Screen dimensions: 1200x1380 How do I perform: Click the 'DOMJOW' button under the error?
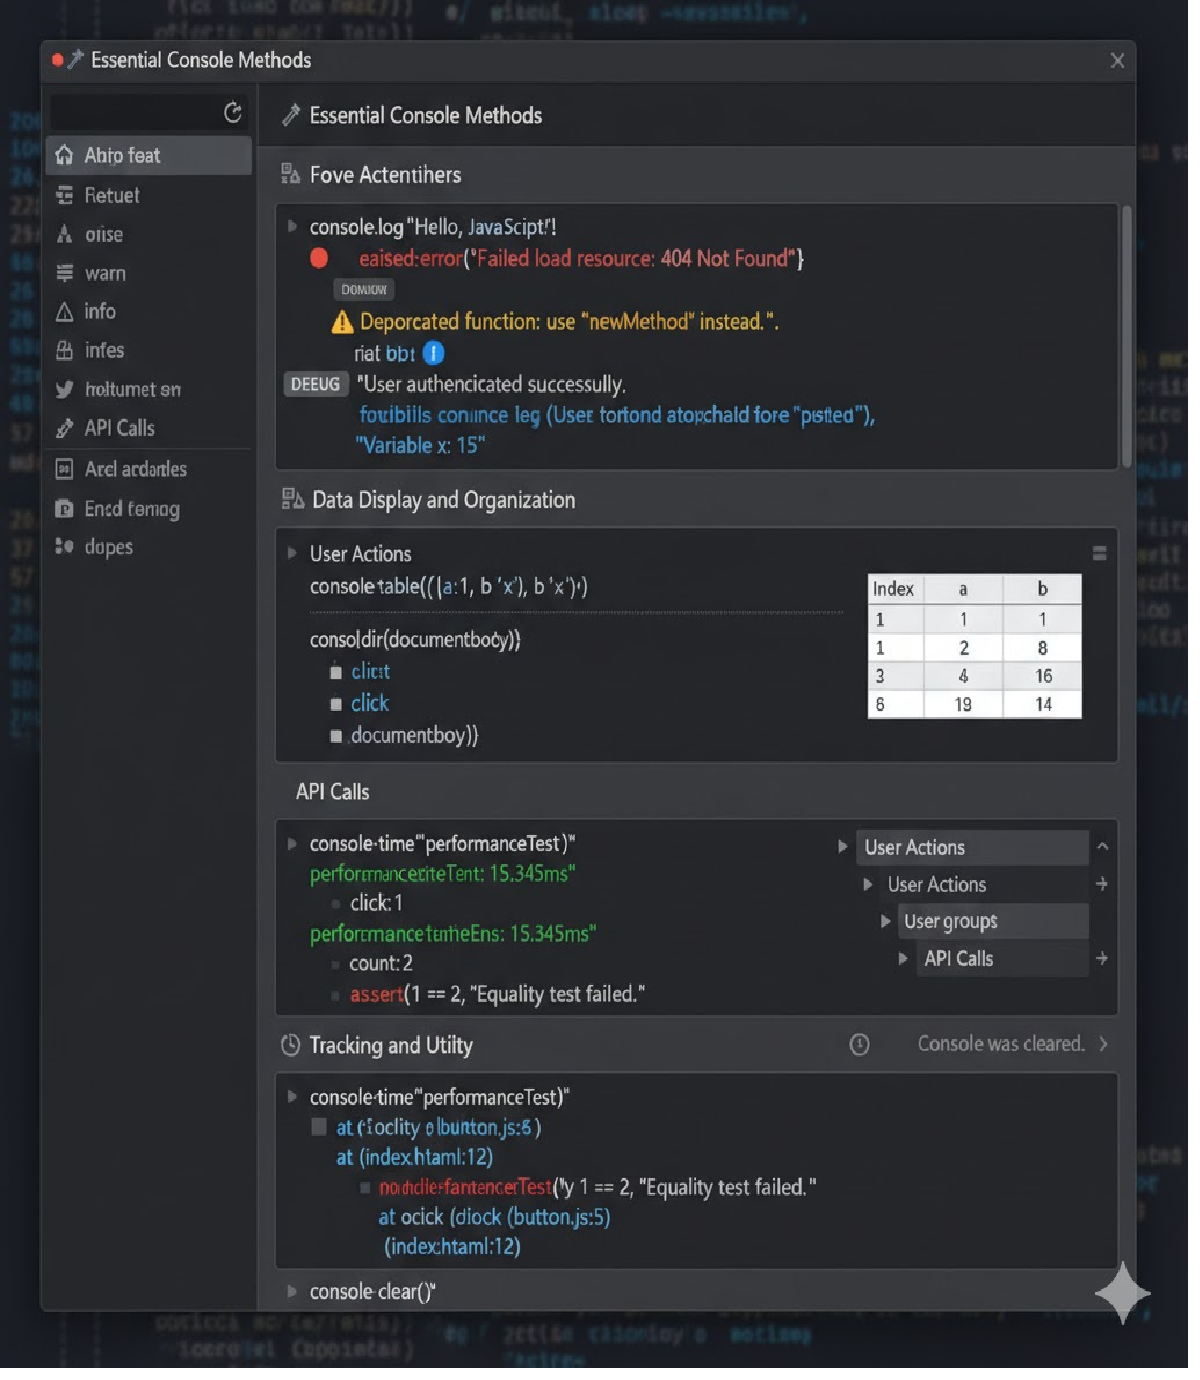[x=363, y=289]
